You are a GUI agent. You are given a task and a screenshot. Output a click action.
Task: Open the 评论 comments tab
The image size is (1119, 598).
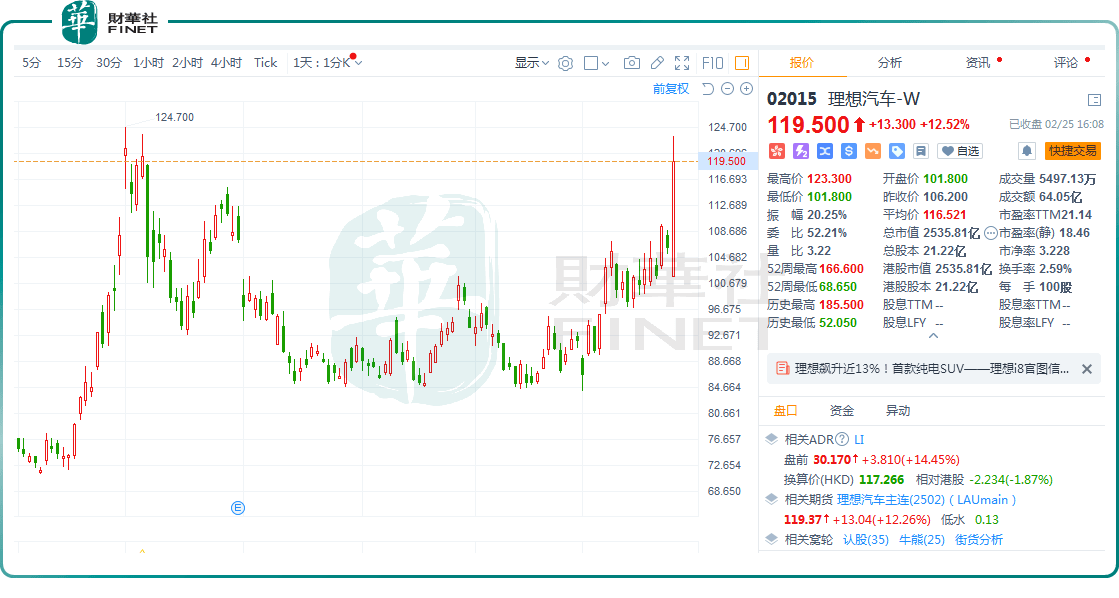1065,63
